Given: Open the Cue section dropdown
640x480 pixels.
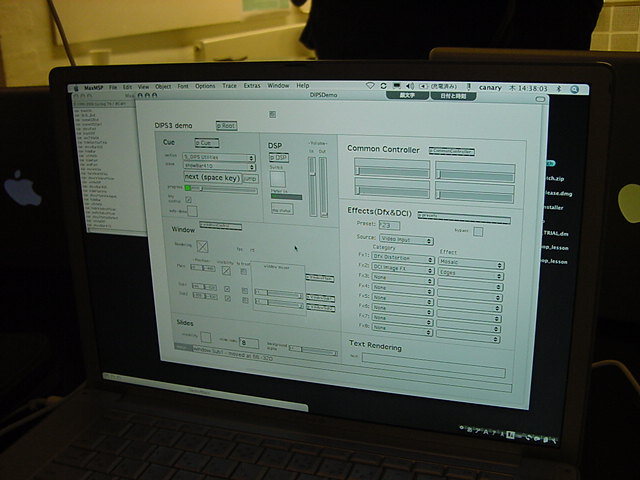Looking at the screenshot, I should point(219,158).
